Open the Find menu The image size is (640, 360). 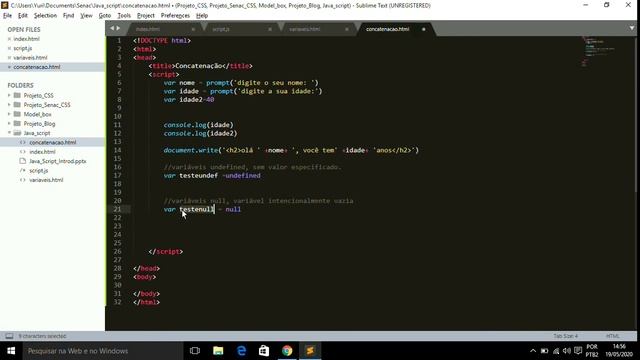(69, 16)
